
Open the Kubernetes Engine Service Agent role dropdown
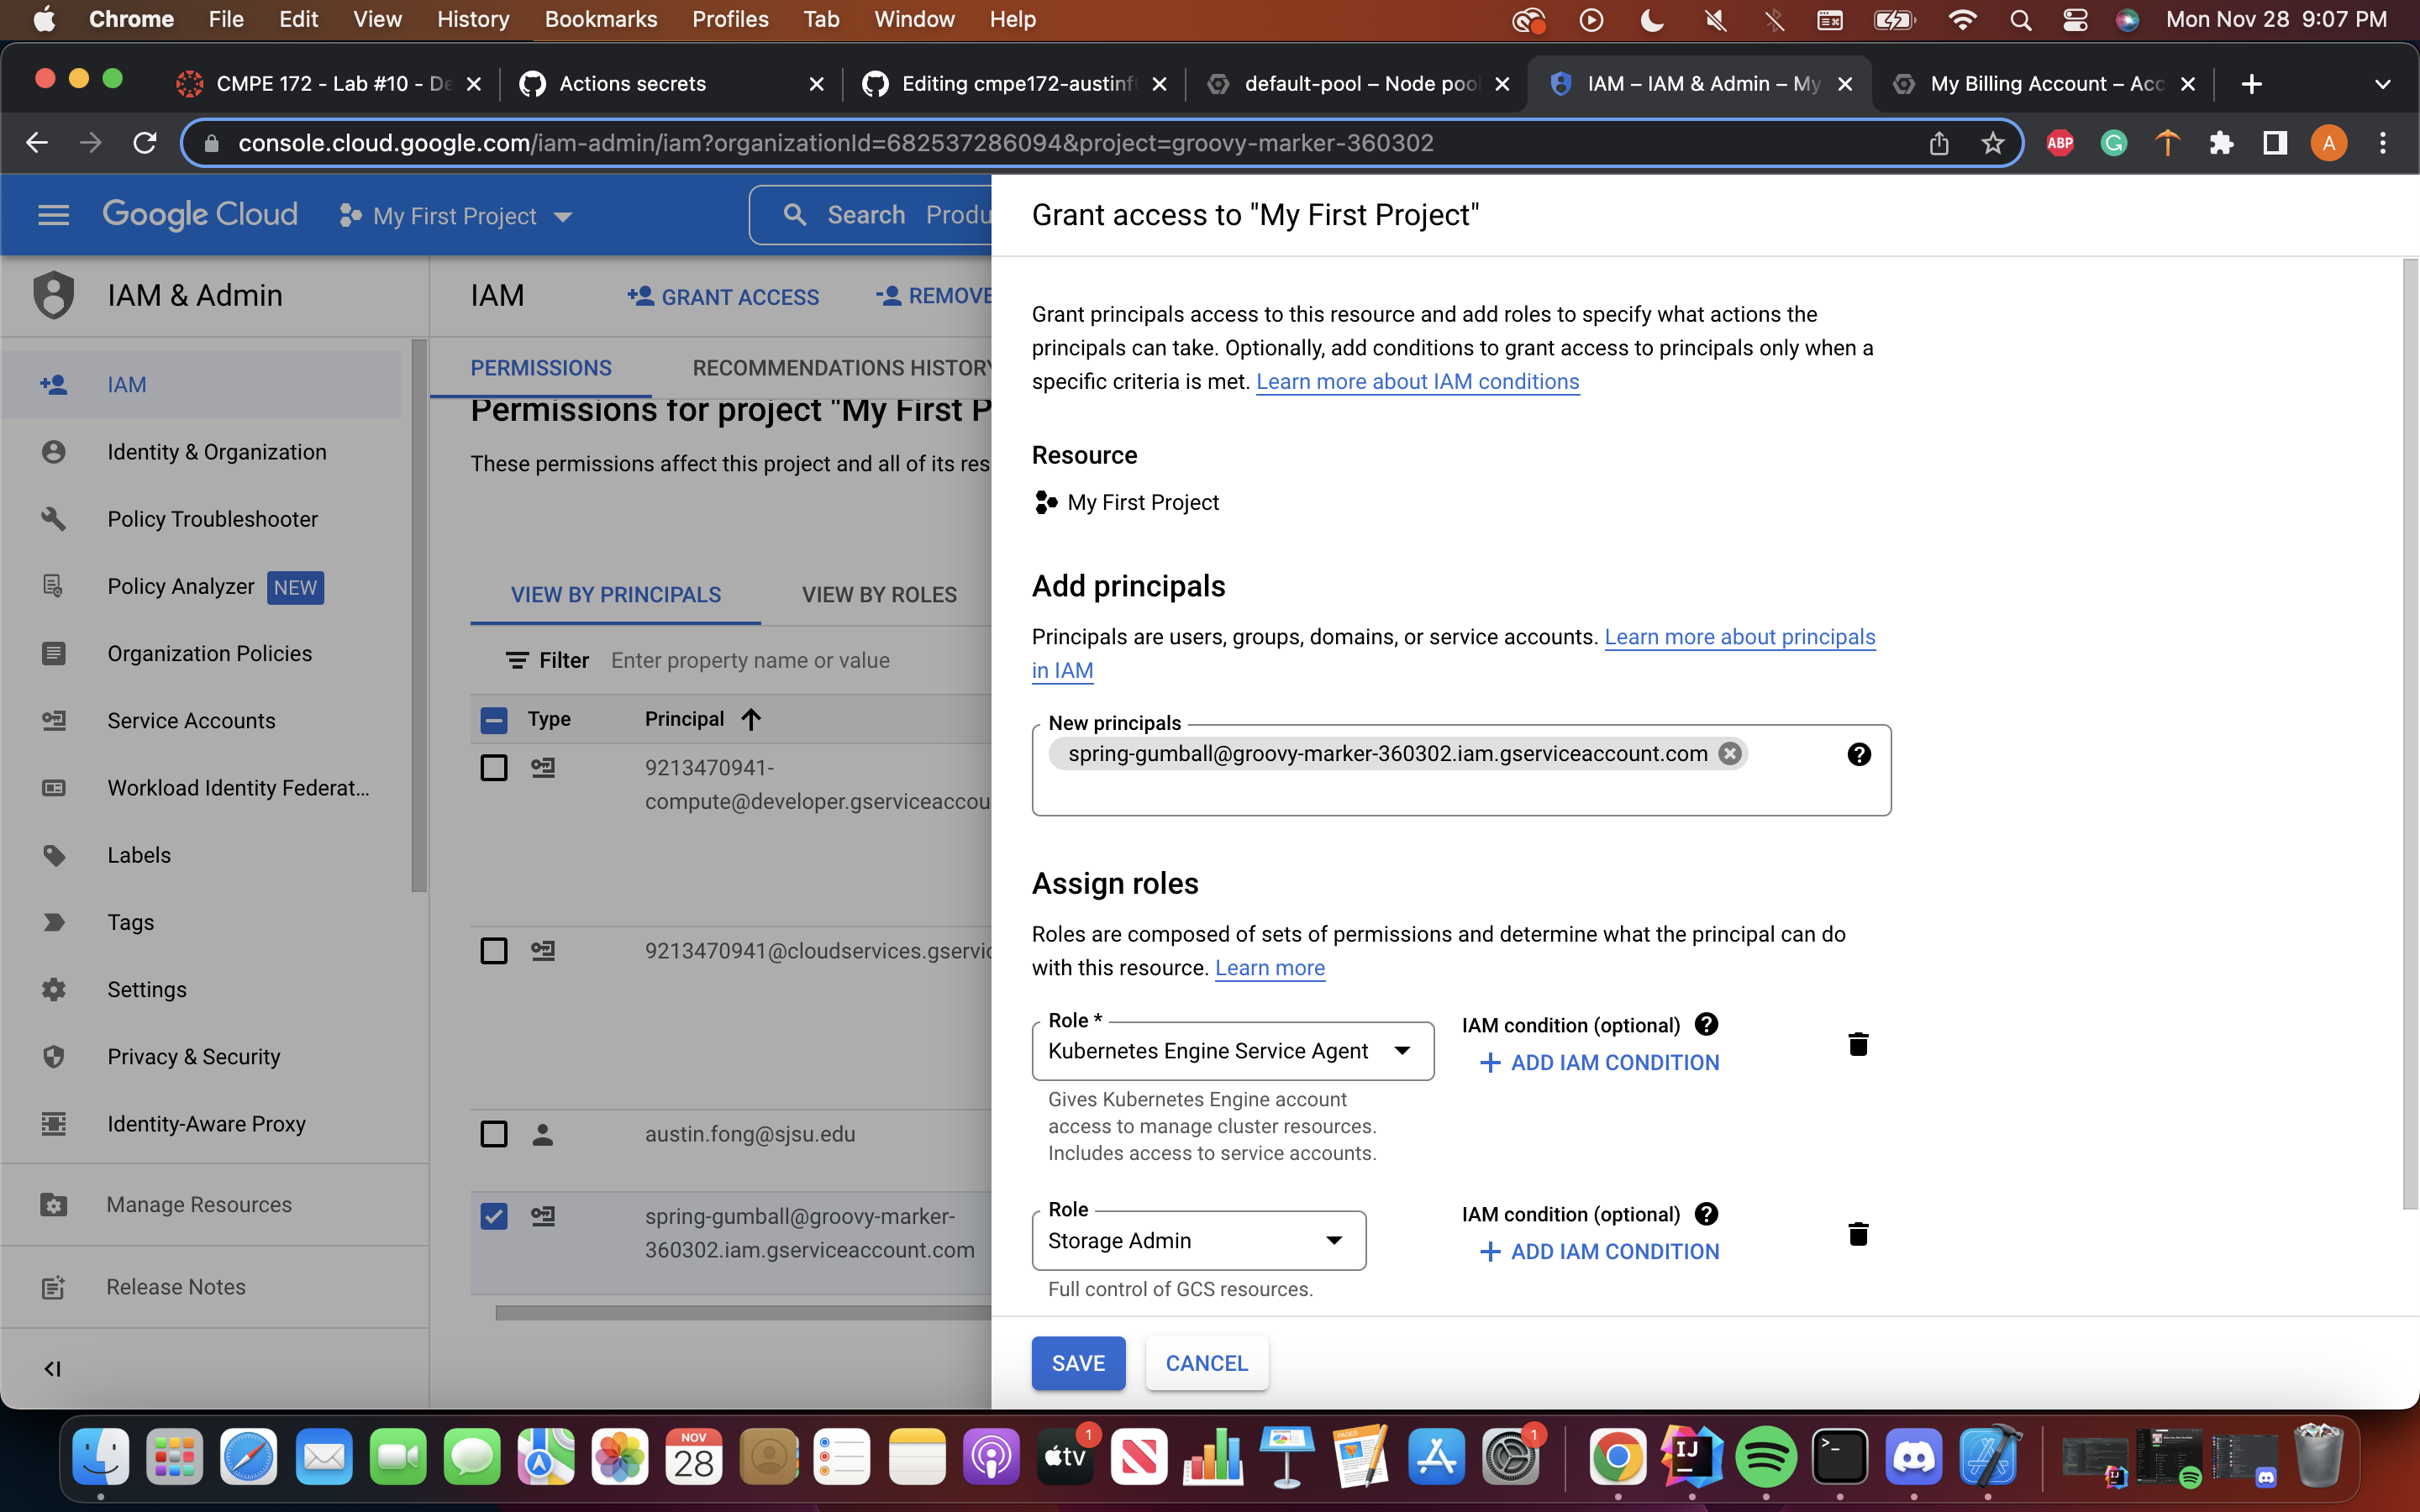(1232, 1051)
